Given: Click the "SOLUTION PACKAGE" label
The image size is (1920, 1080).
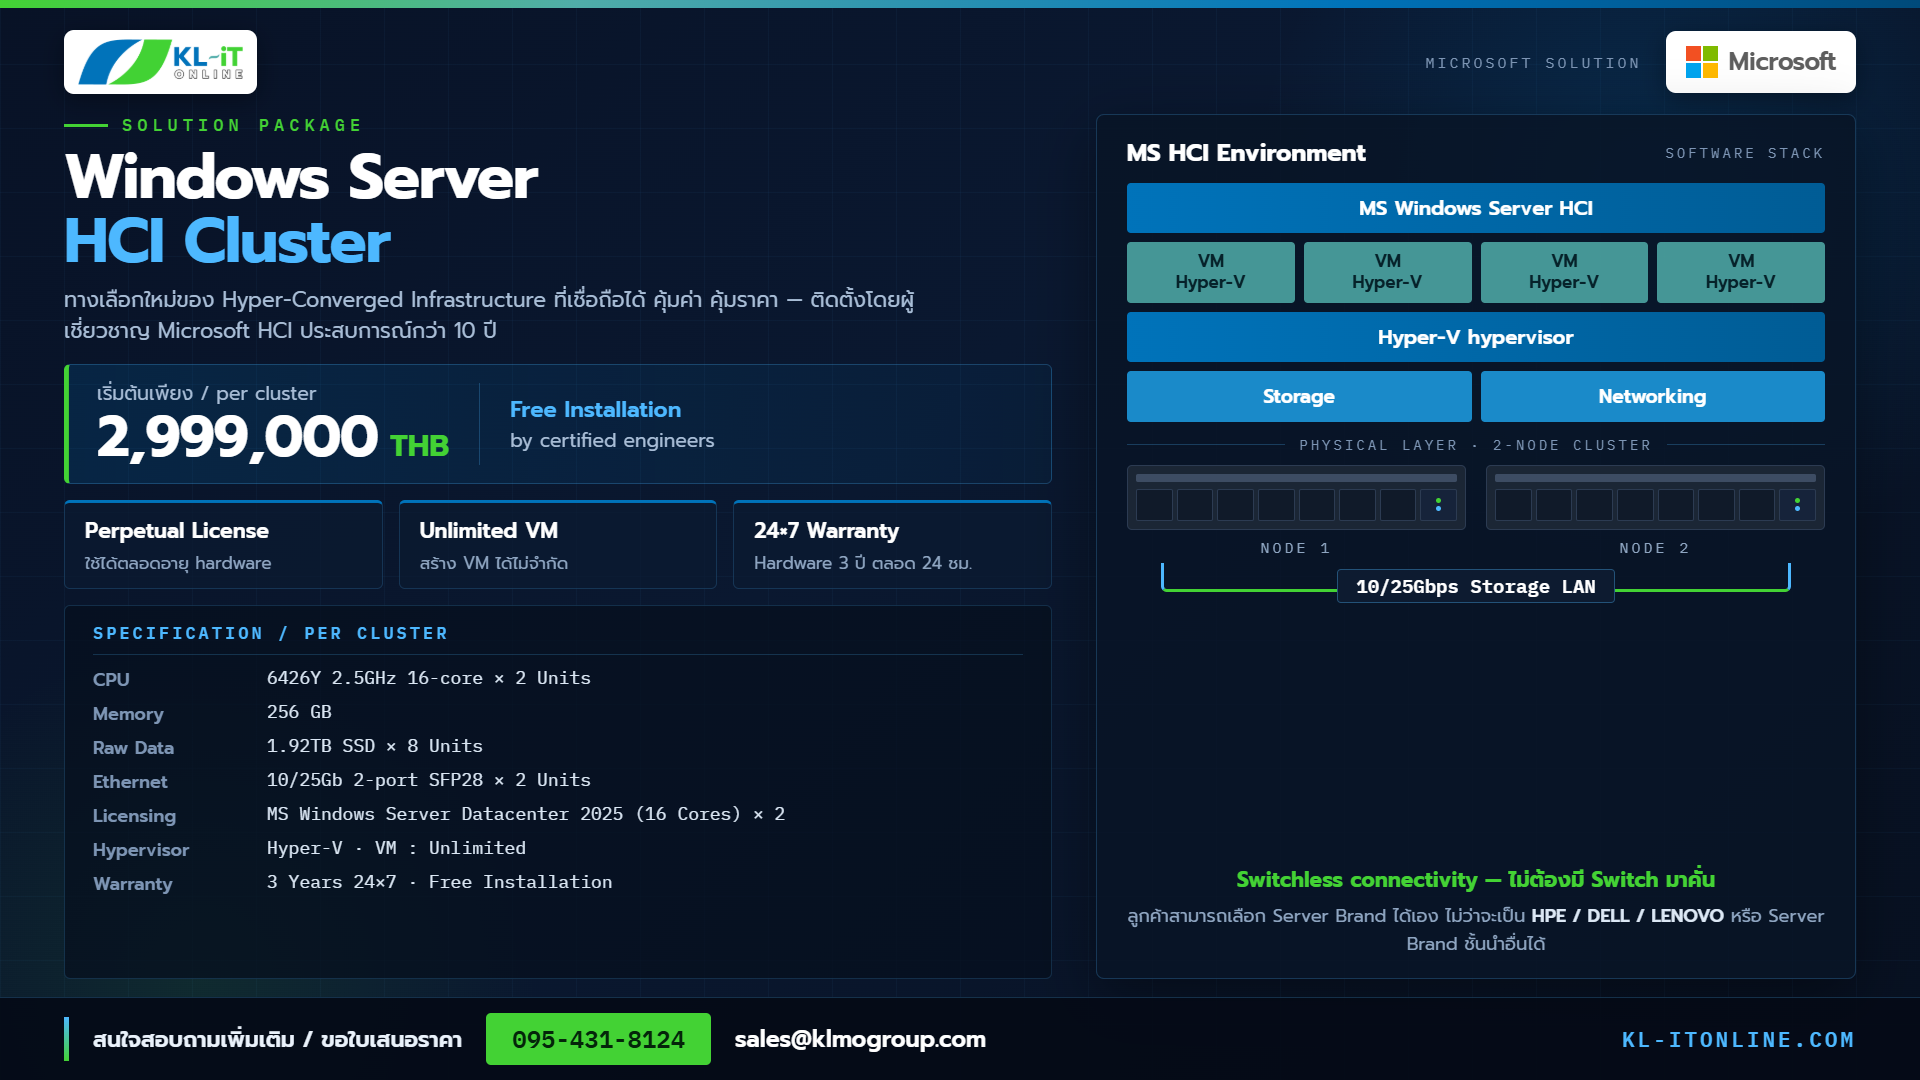Looking at the screenshot, I should [242, 125].
